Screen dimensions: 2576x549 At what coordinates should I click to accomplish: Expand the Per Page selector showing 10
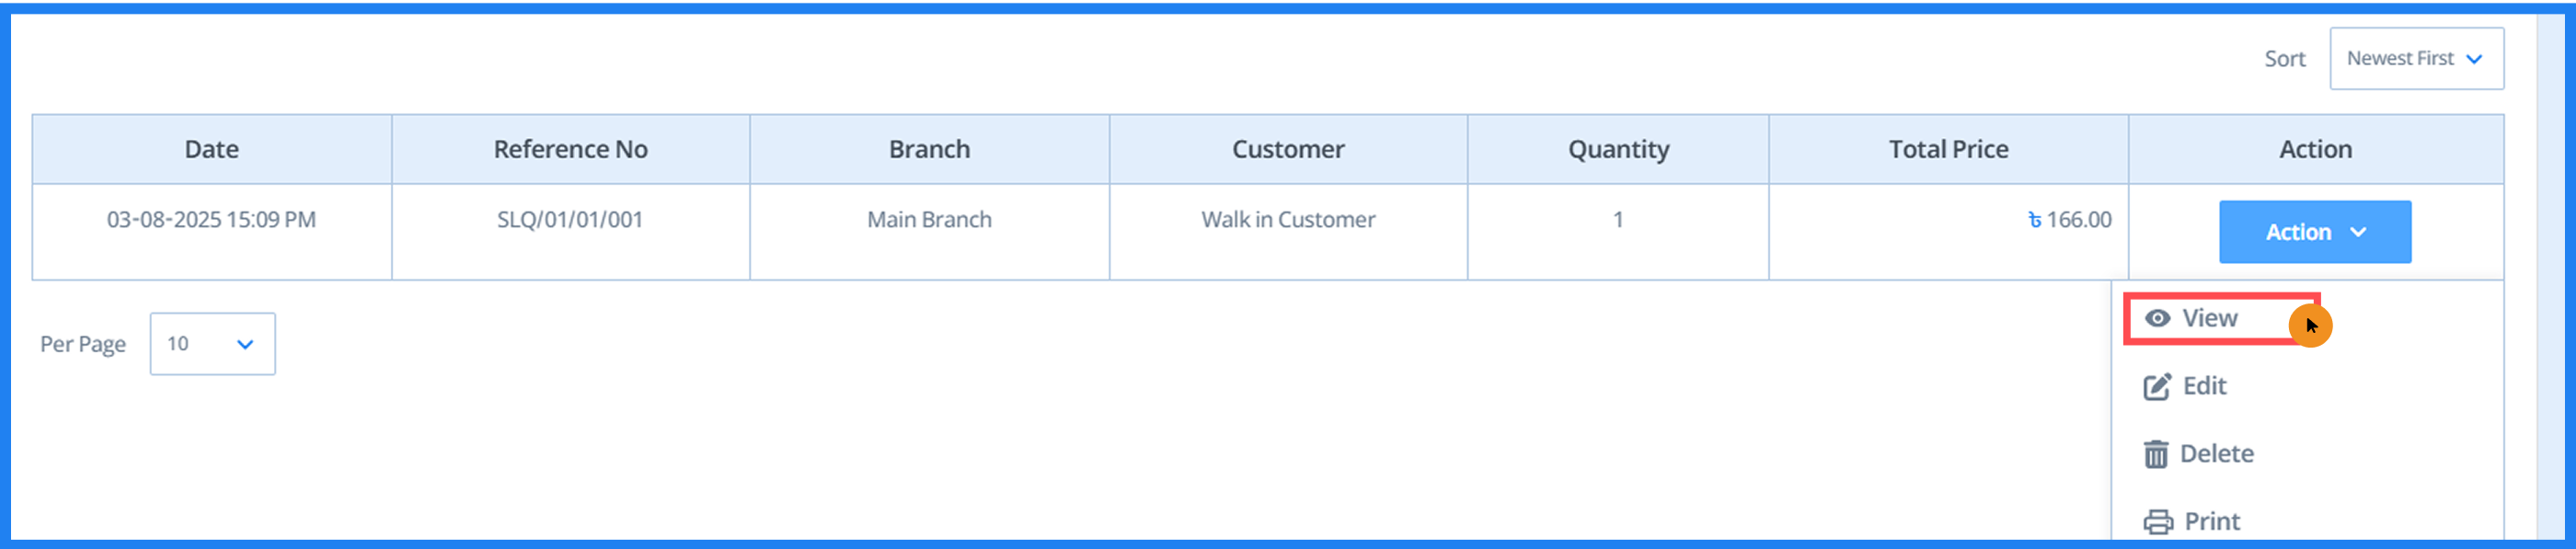tap(212, 344)
